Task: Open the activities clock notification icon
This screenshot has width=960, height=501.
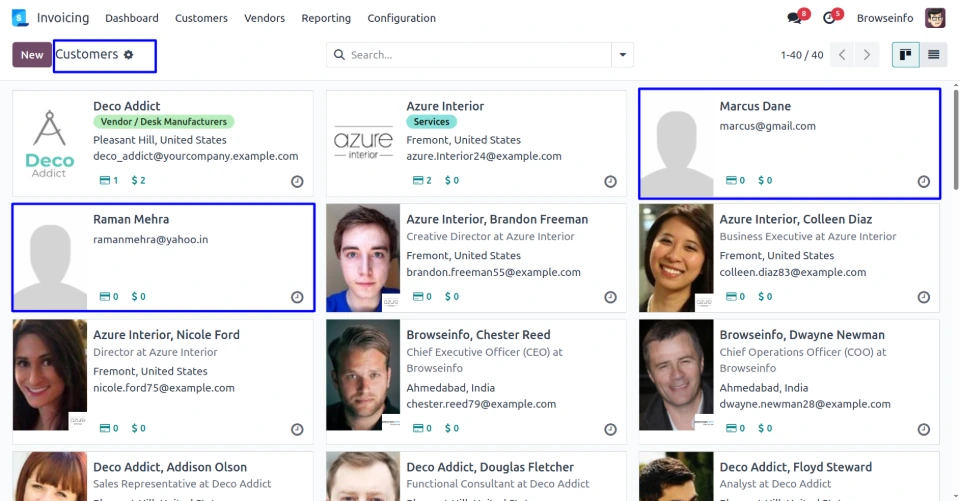Action: point(829,18)
